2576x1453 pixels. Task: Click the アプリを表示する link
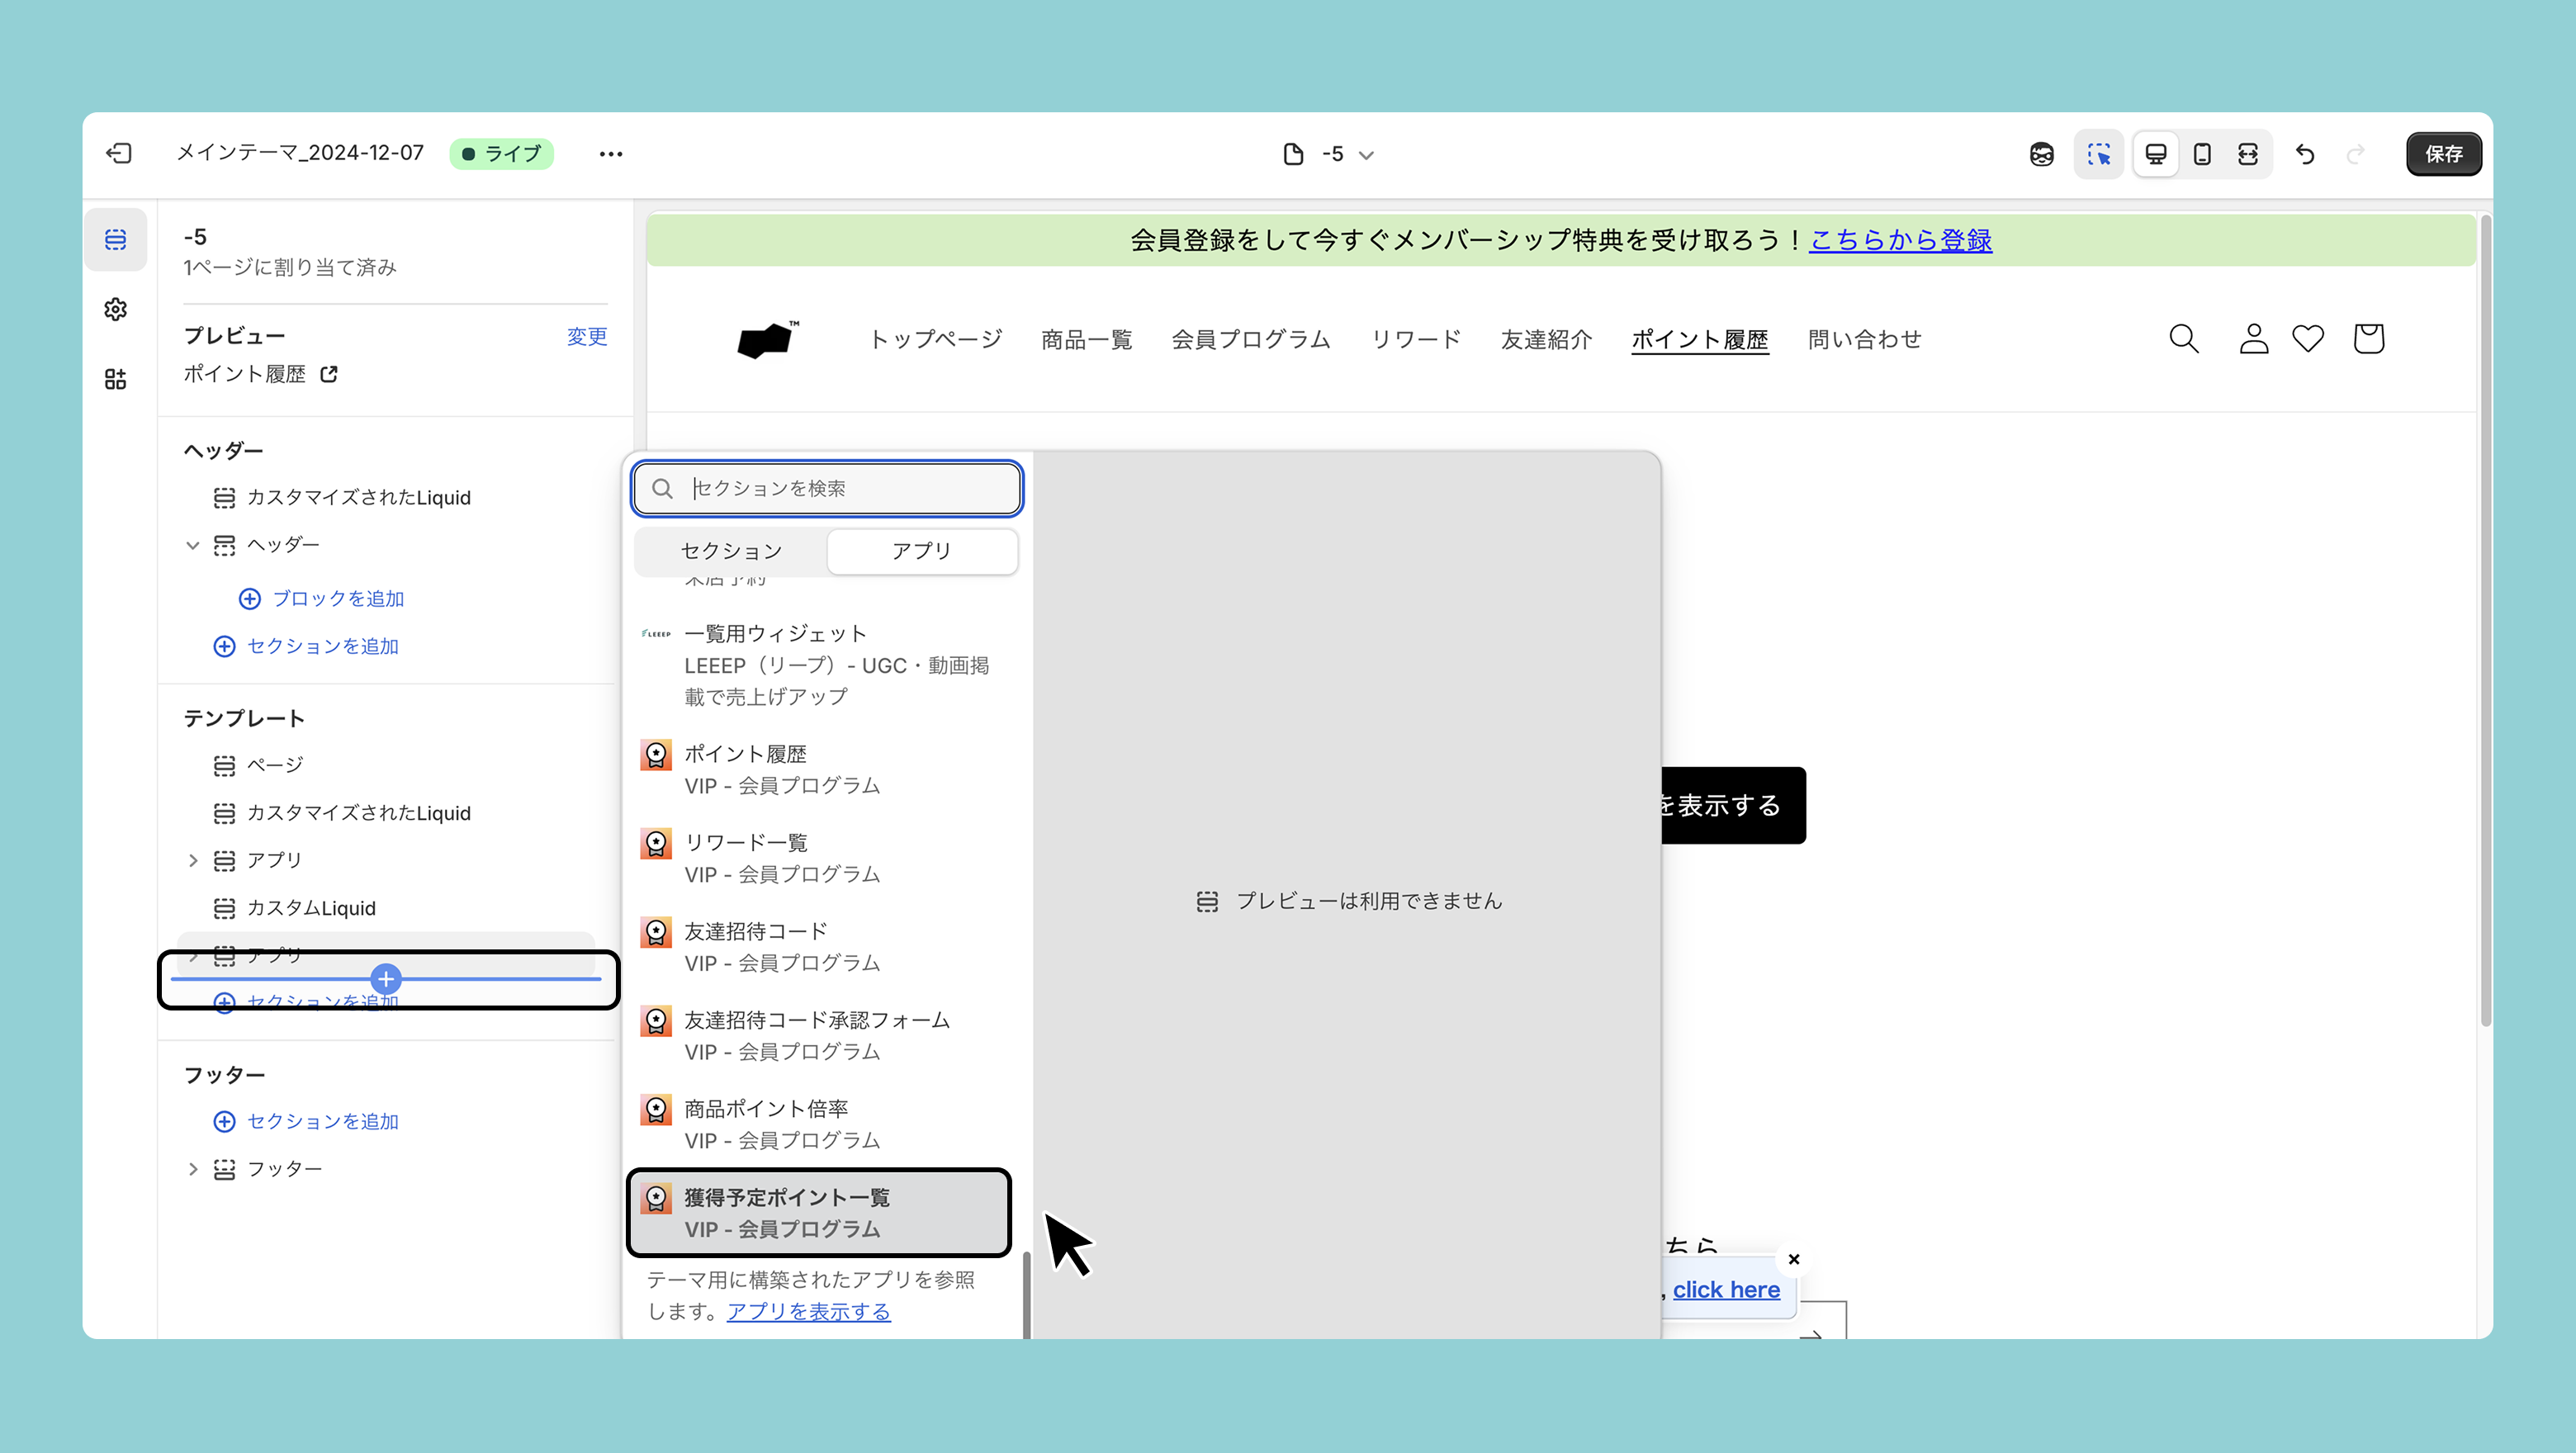point(808,1311)
